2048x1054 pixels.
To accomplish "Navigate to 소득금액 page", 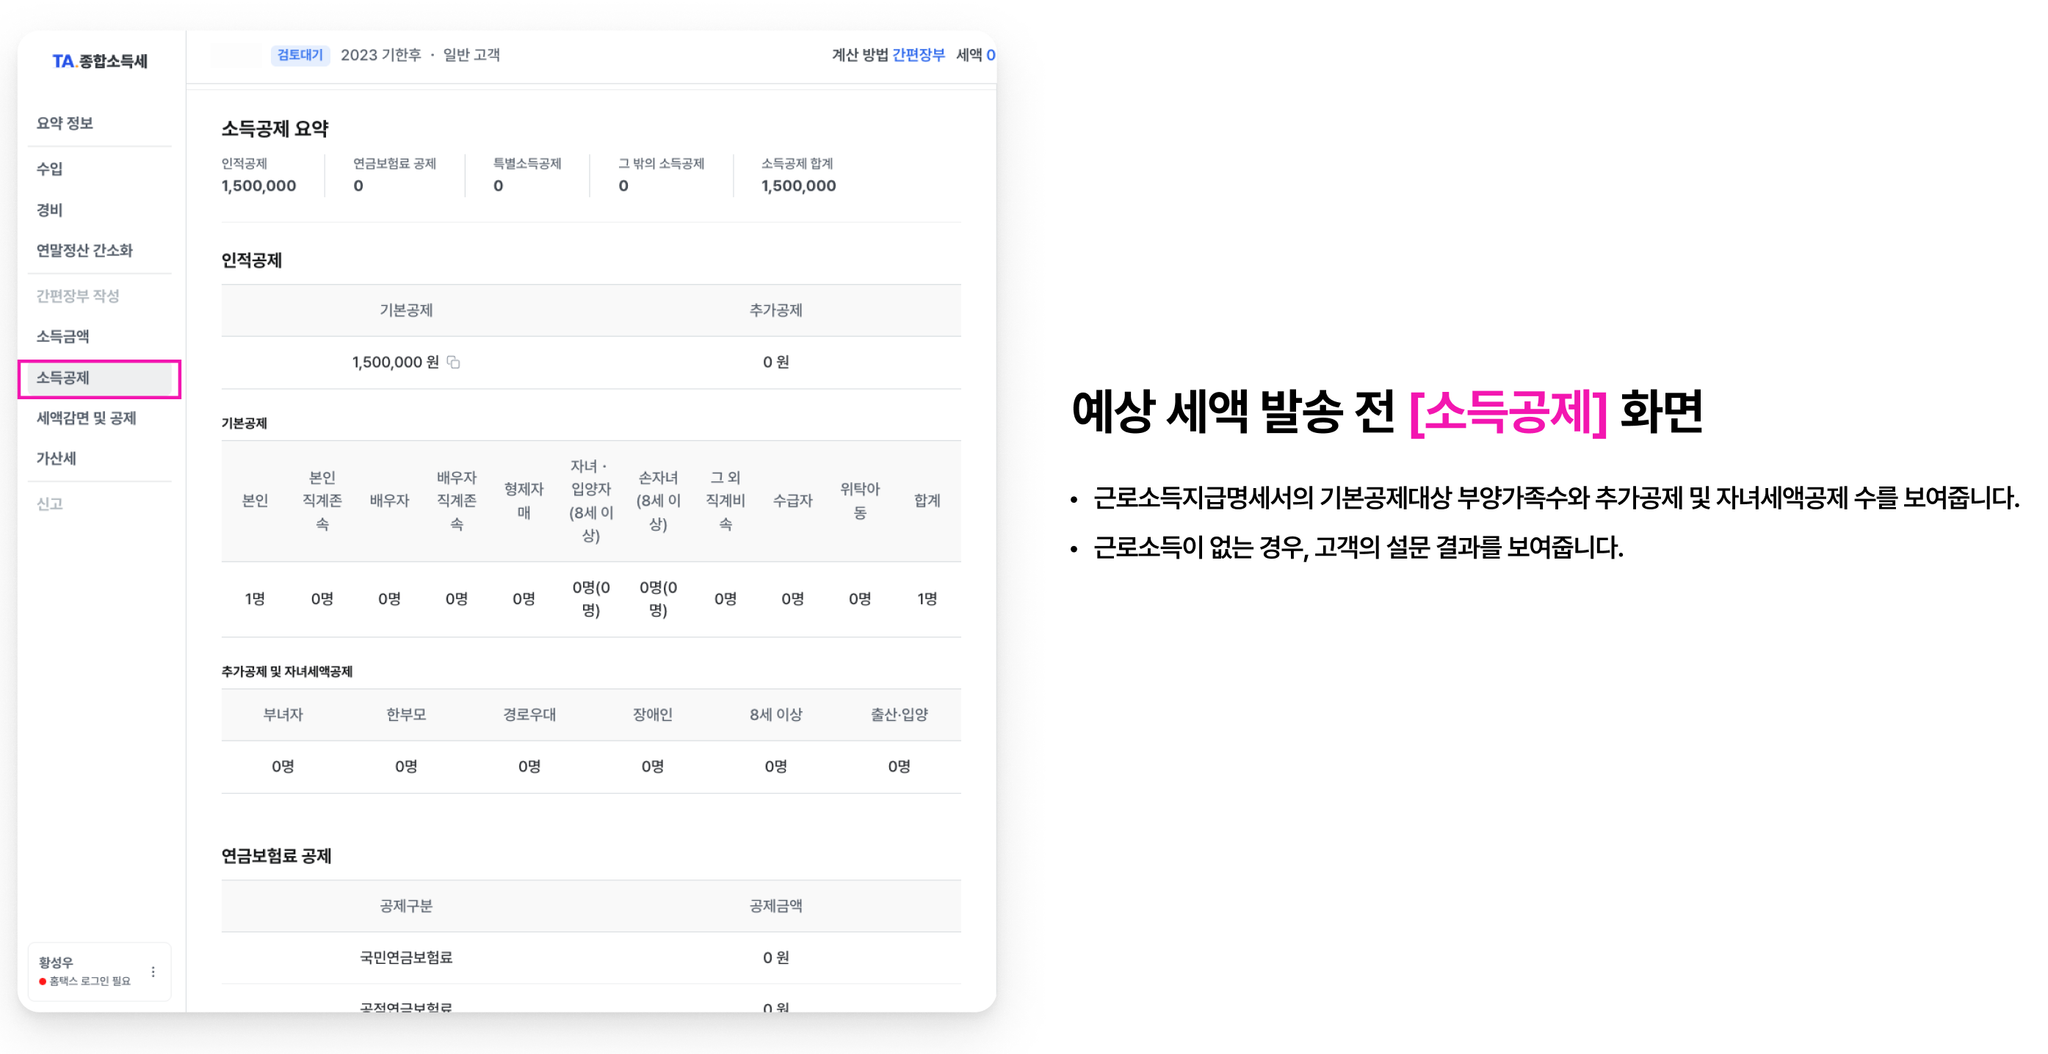I will pos(63,336).
